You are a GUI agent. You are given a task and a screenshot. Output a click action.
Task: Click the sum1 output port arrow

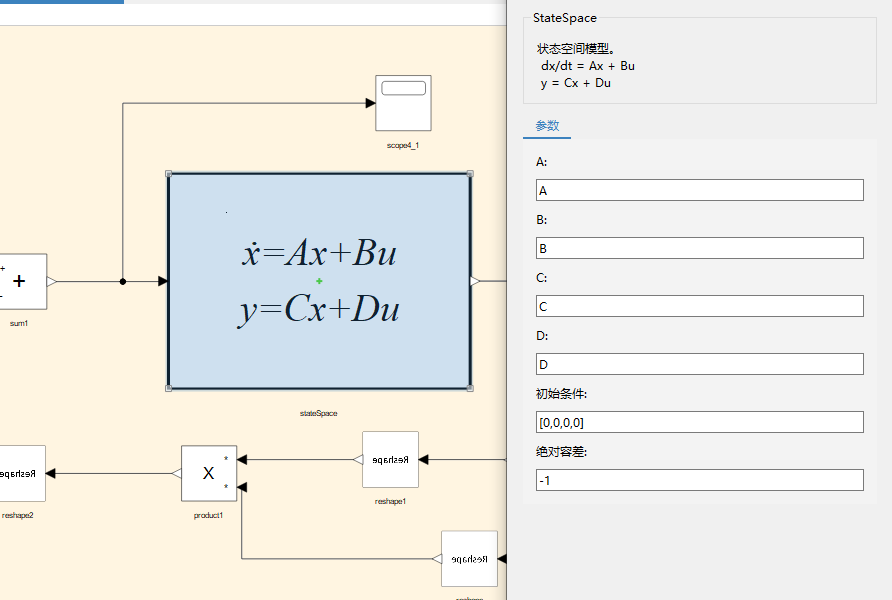[52, 282]
